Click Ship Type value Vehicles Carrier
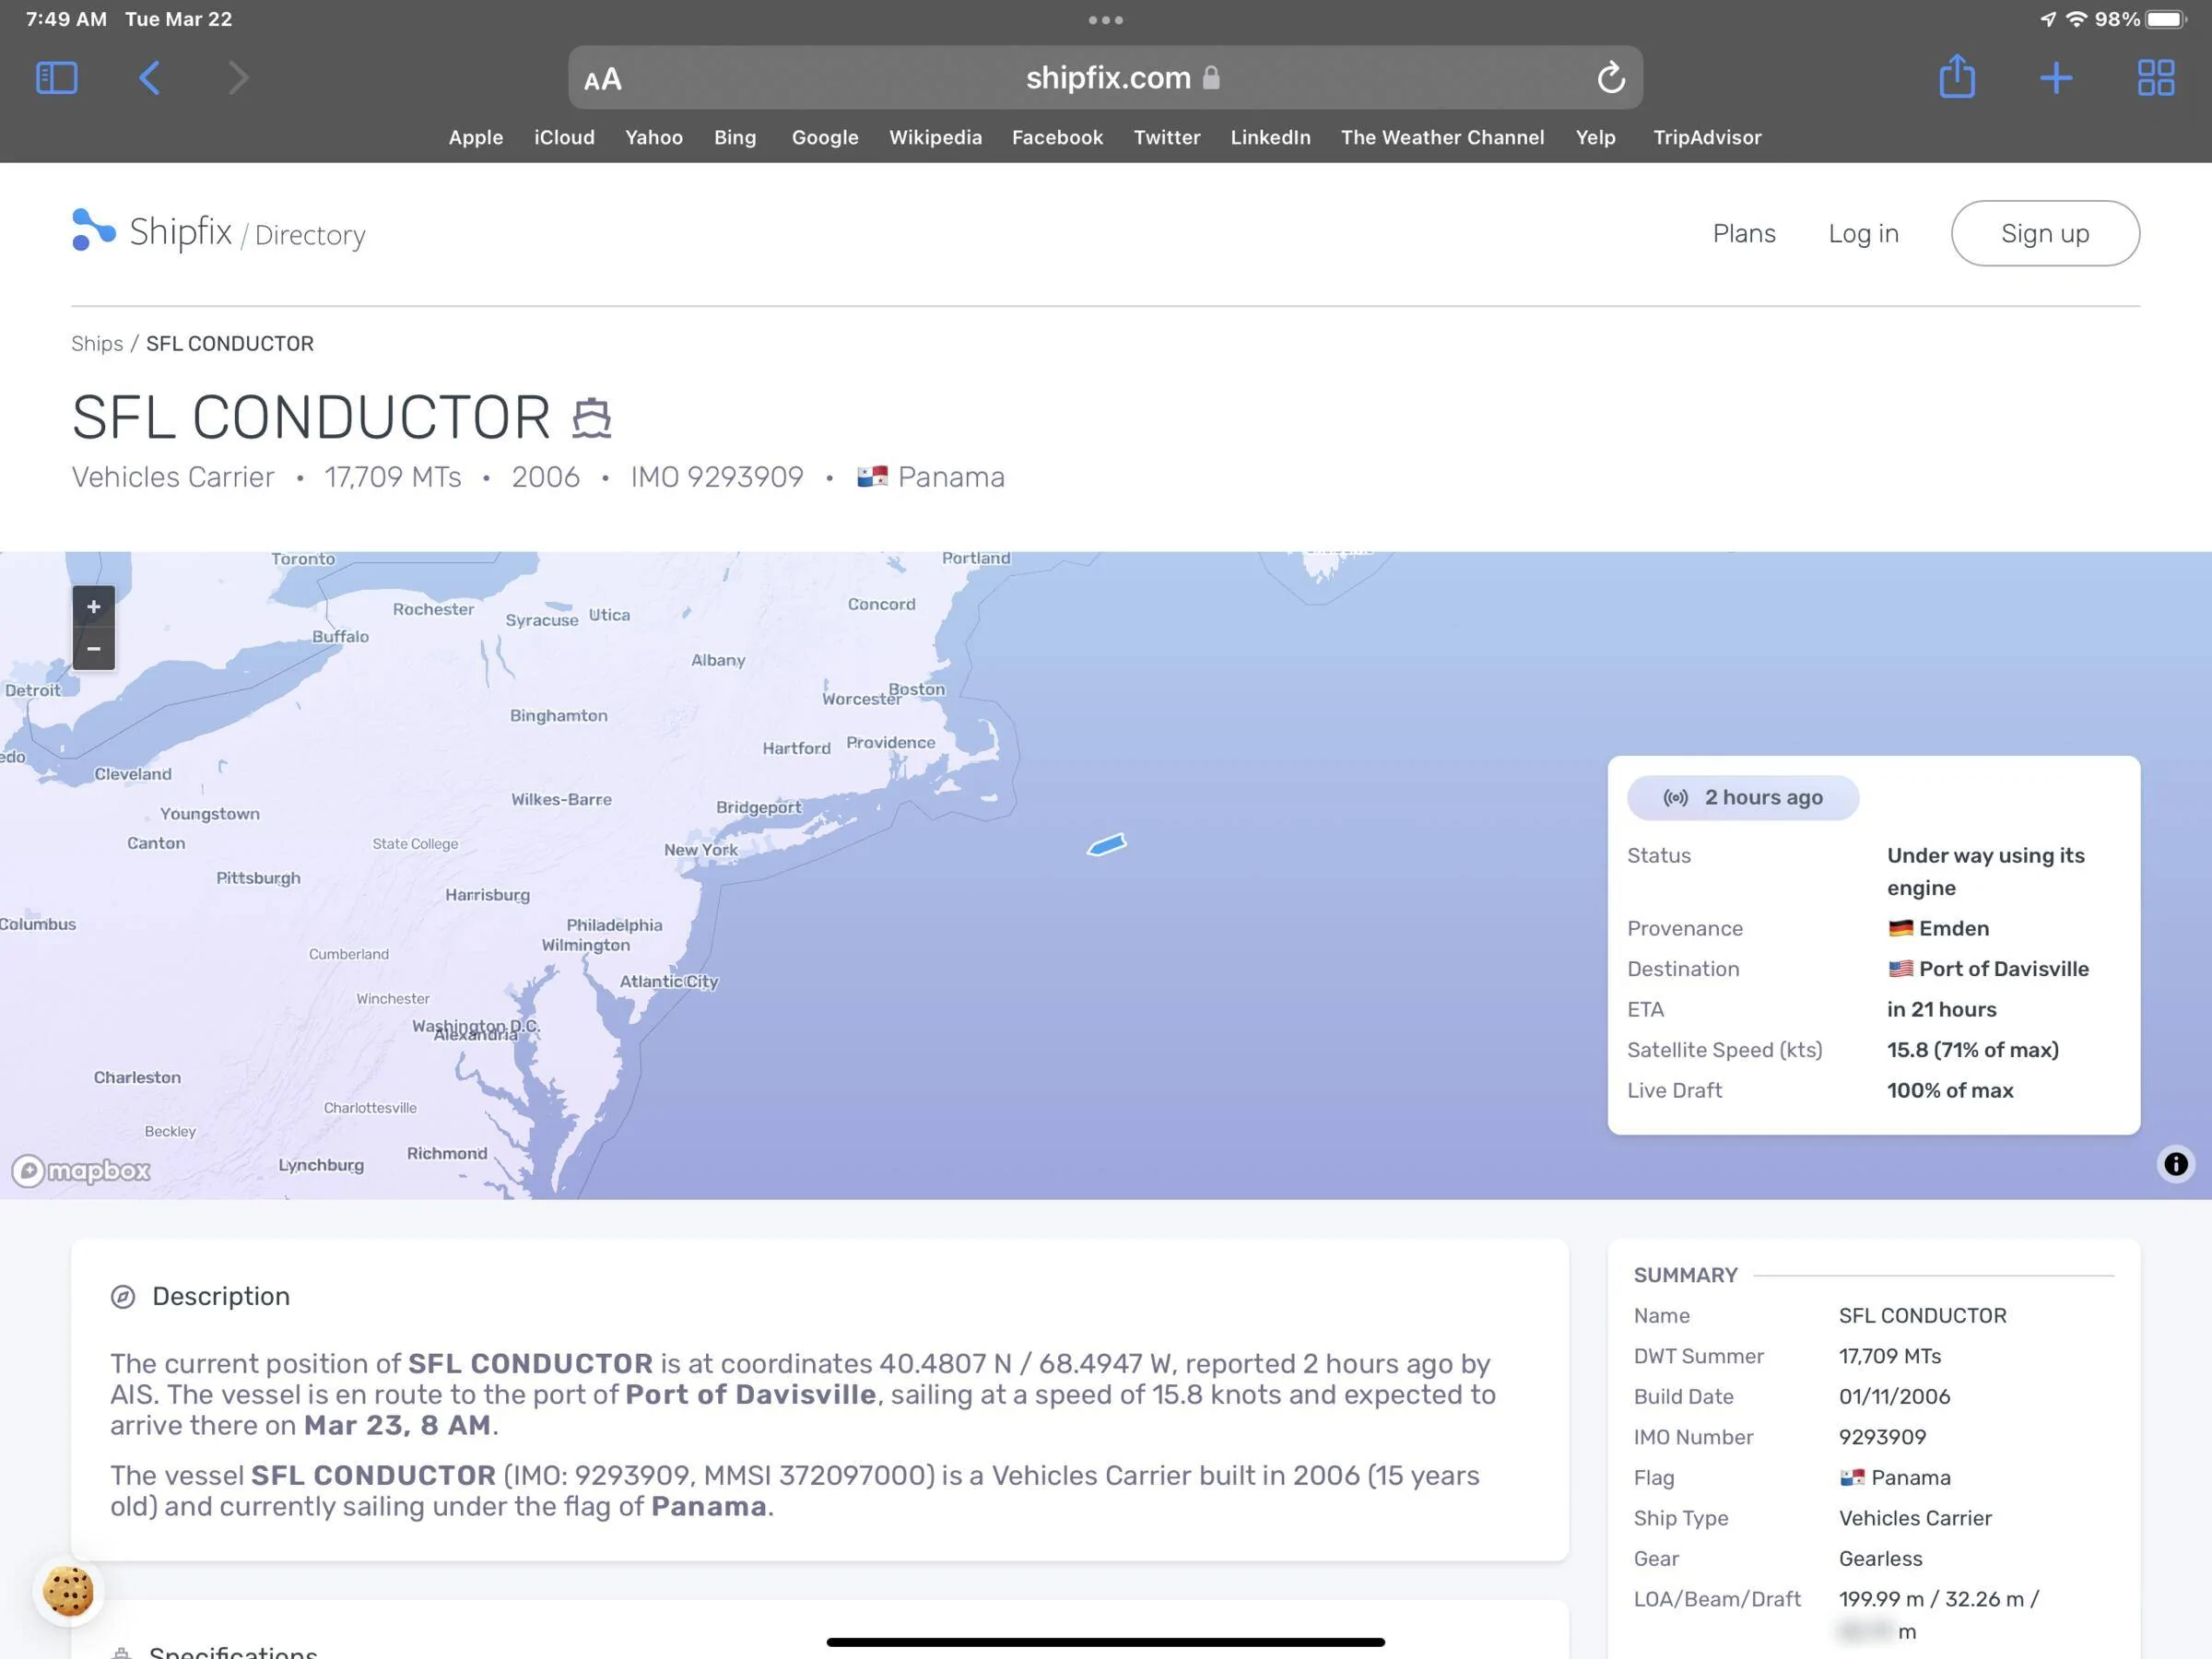 click(x=1915, y=1519)
